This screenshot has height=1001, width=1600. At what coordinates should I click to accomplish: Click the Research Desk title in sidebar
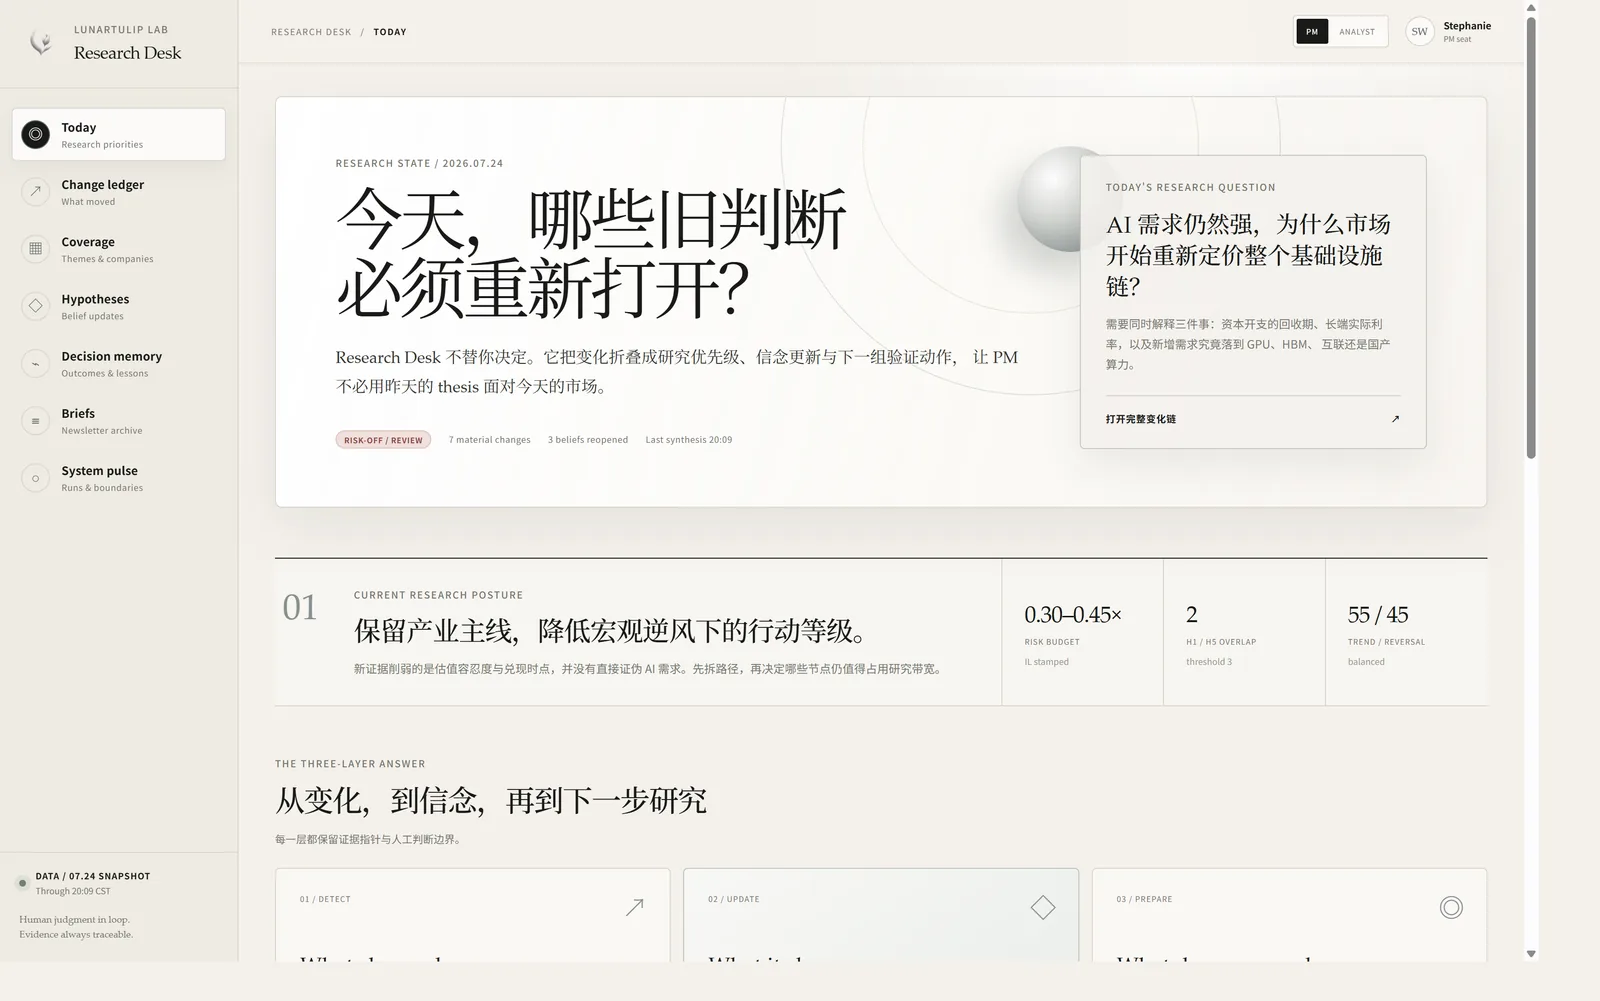coord(127,53)
